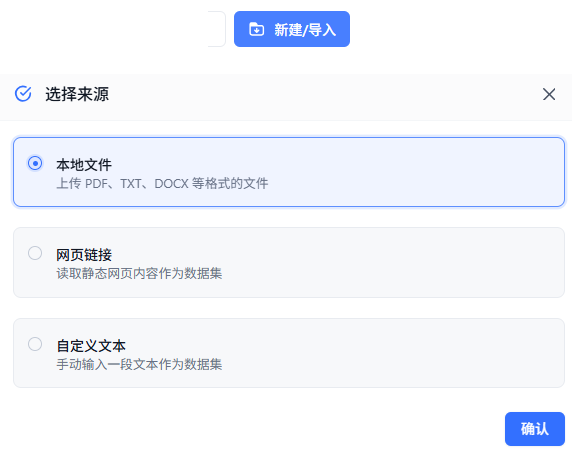Click the description 手动输入一段文本作为数据集
The width and height of the screenshot is (572, 453).
point(139,364)
